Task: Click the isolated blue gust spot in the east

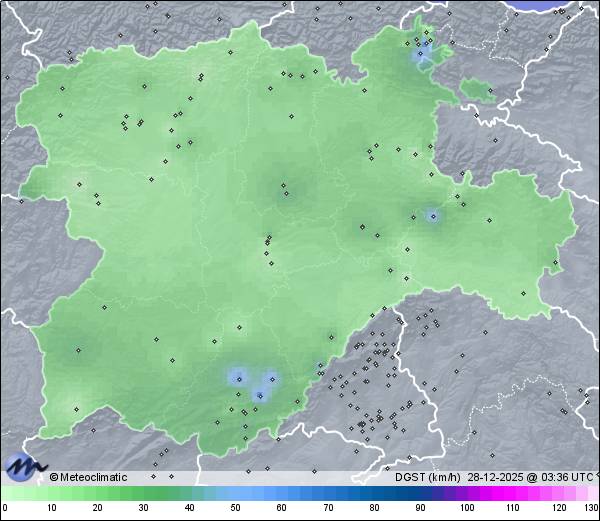Action: tap(432, 215)
